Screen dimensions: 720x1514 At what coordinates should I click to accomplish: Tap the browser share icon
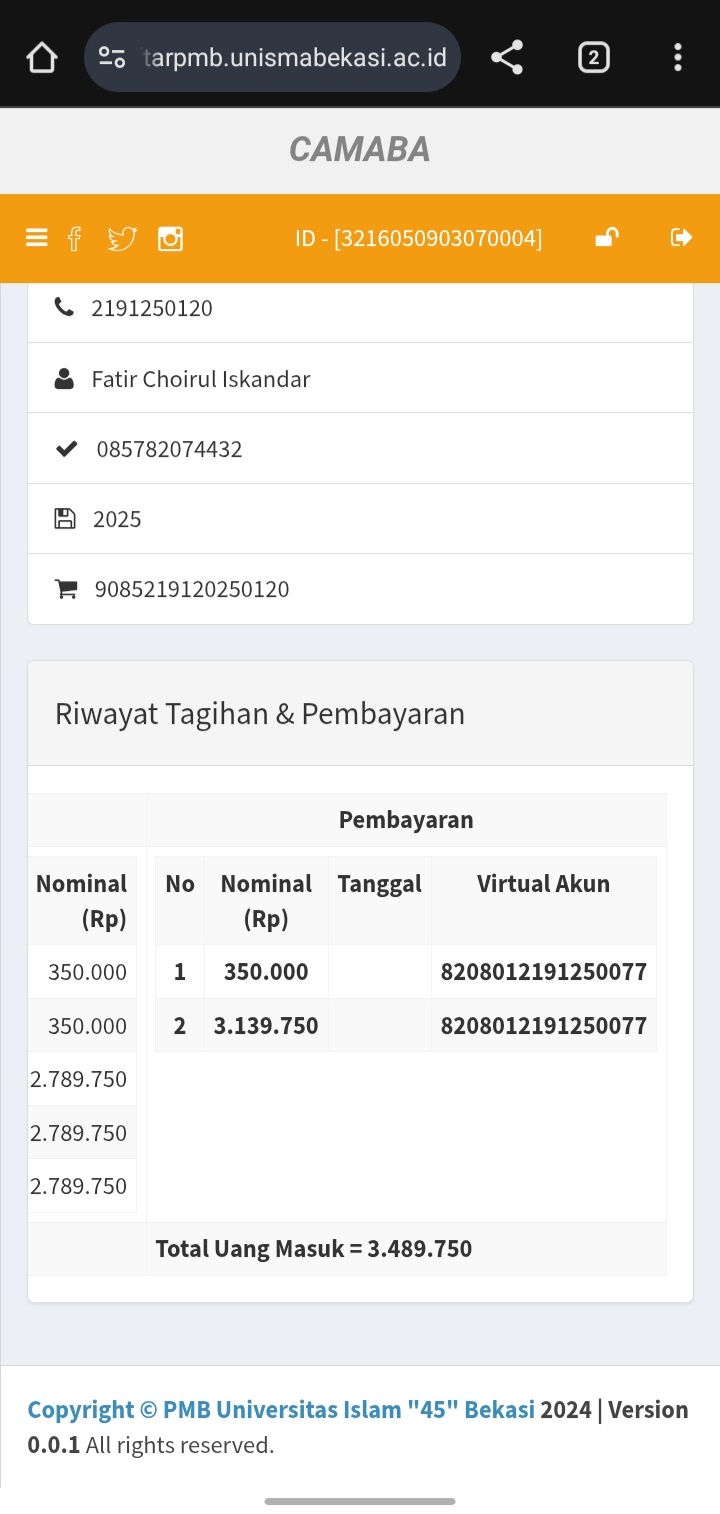click(x=507, y=58)
